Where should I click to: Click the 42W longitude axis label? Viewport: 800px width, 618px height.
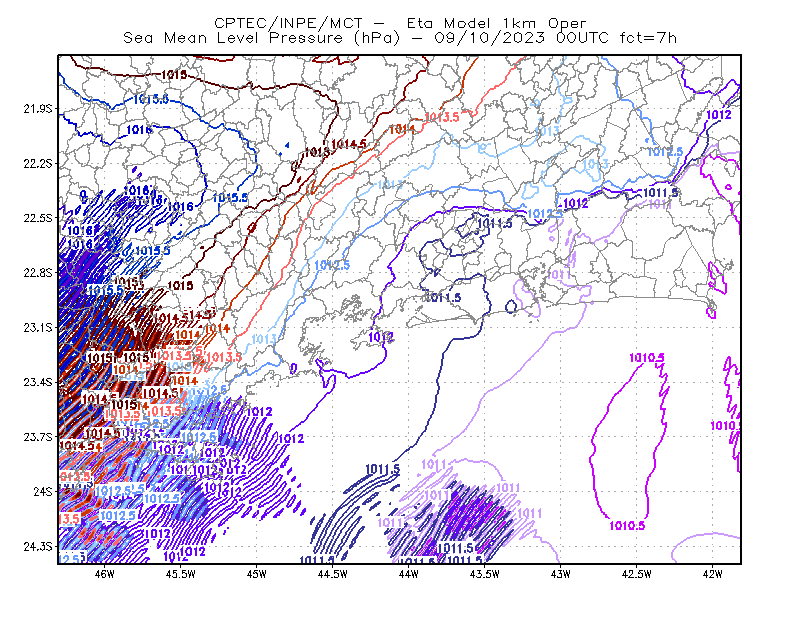(712, 574)
